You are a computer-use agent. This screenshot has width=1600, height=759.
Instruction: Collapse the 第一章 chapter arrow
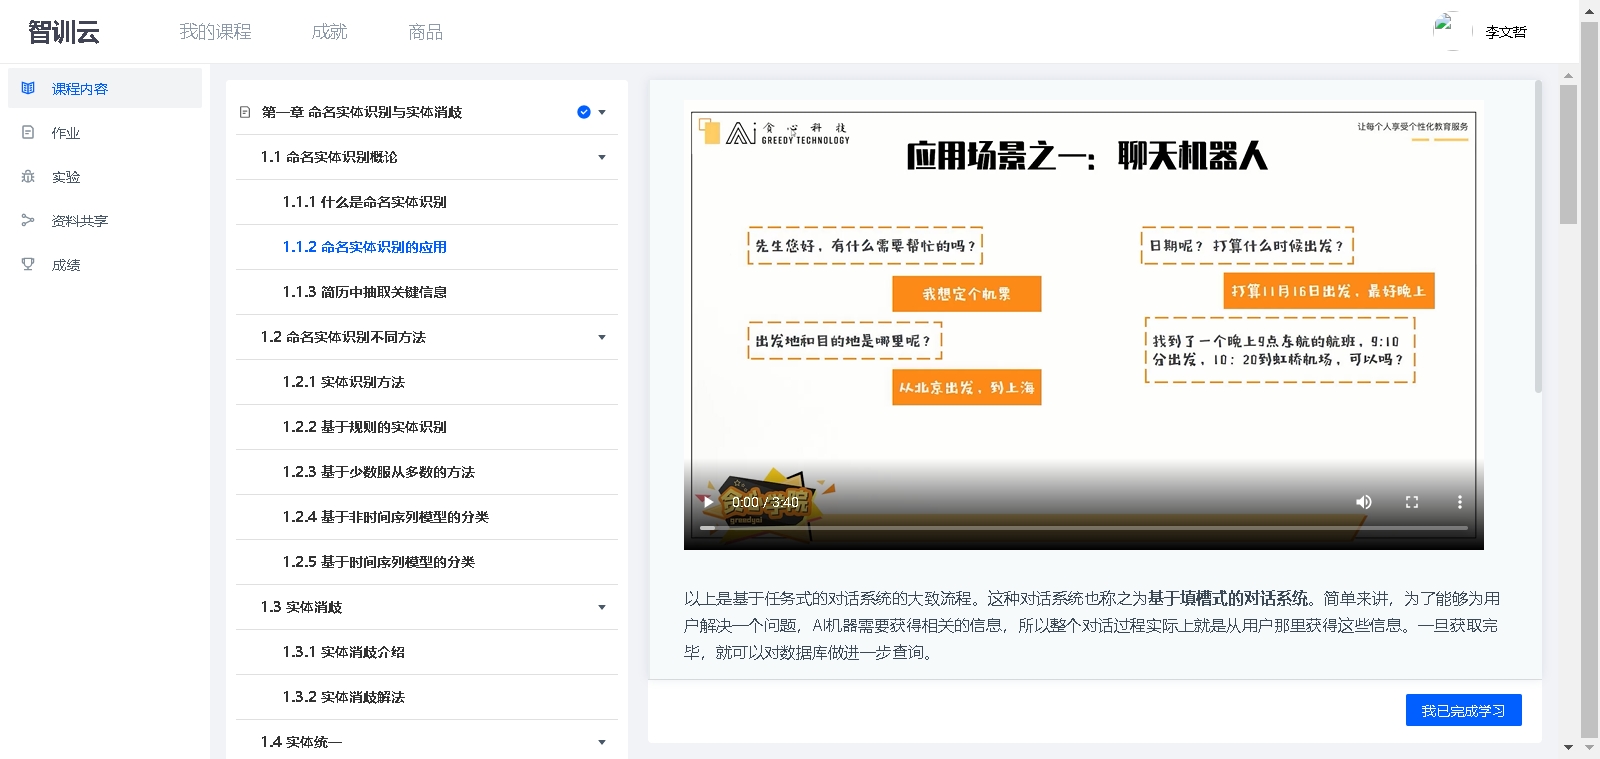click(602, 112)
